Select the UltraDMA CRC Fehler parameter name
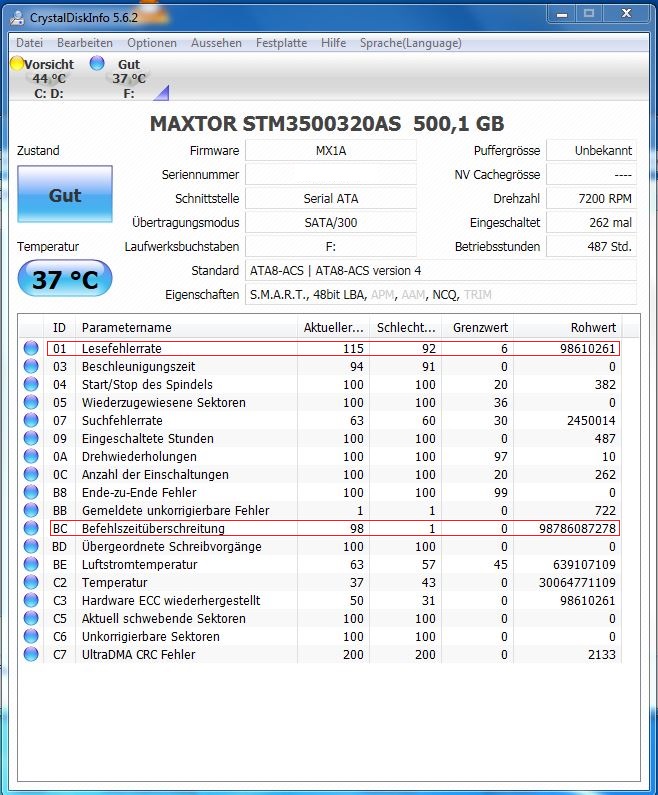The width and height of the screenshot is (658, 795). (138, 655)
